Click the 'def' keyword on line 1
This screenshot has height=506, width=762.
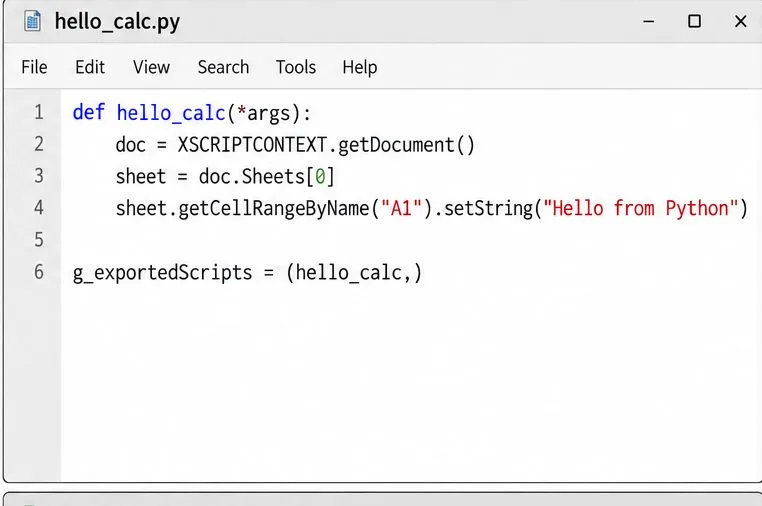click(88, 112)
